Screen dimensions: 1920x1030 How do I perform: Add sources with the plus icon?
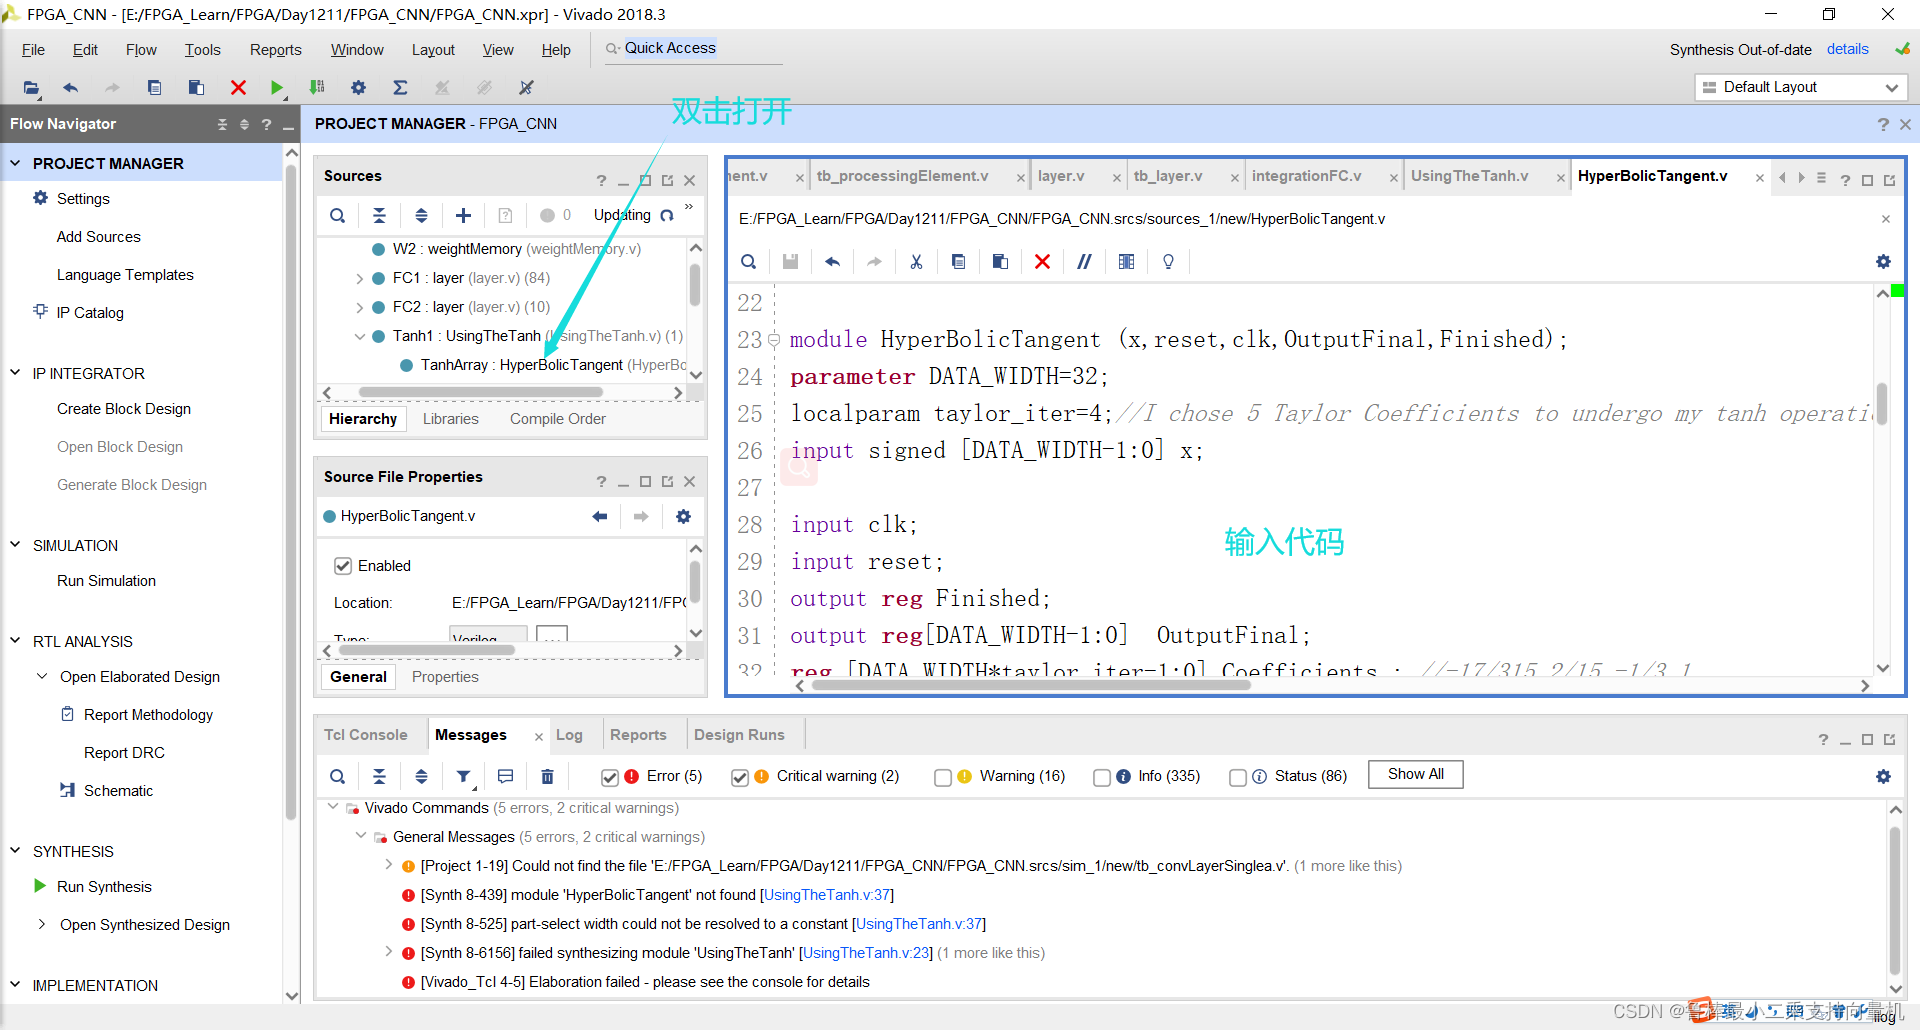(463, 215)
